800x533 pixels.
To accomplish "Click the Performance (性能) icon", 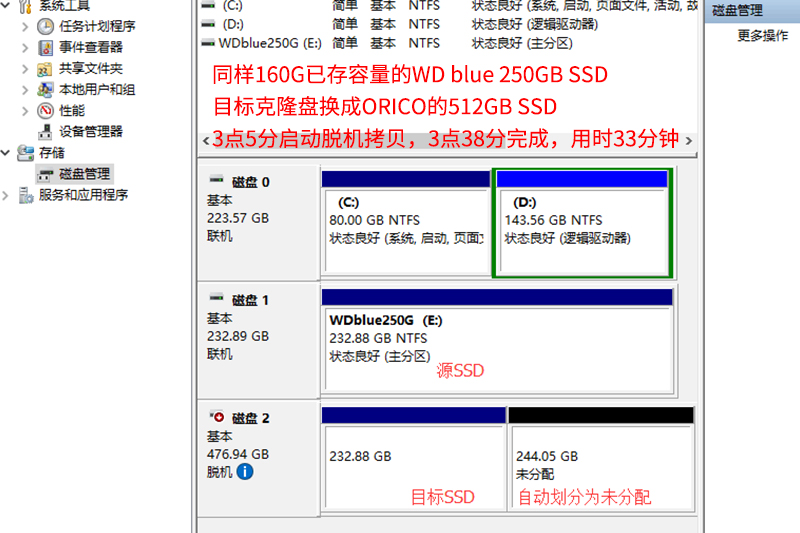I will tap(45, 111).
